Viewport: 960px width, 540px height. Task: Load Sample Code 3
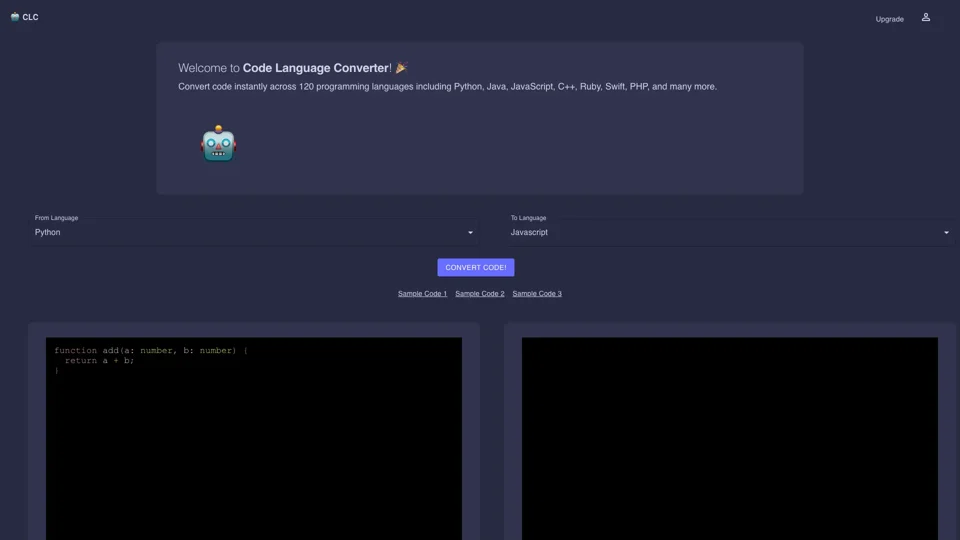coord(537,294)
